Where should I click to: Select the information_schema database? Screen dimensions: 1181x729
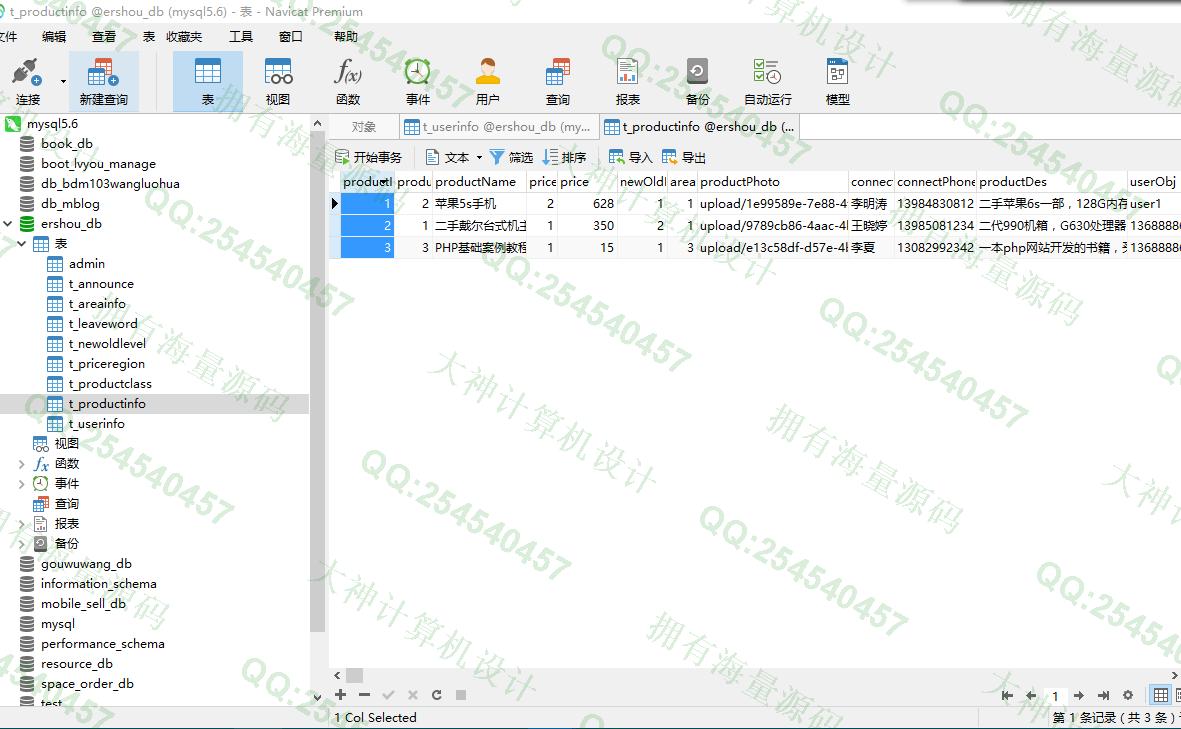[99, 584]
